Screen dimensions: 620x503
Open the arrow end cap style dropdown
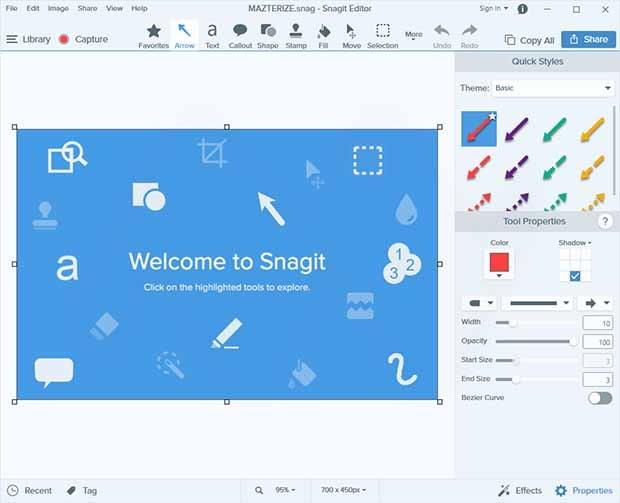[597, 303]
